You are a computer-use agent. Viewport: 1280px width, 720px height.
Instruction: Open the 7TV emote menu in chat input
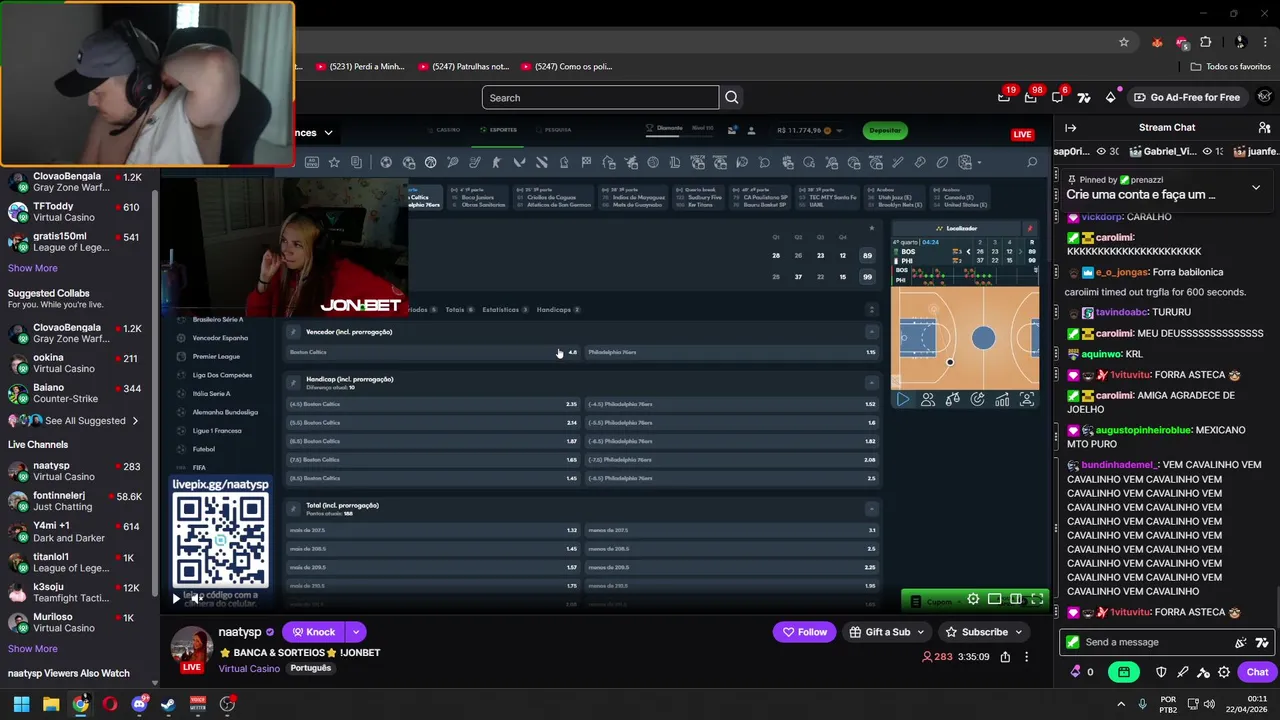point(1262,642)
